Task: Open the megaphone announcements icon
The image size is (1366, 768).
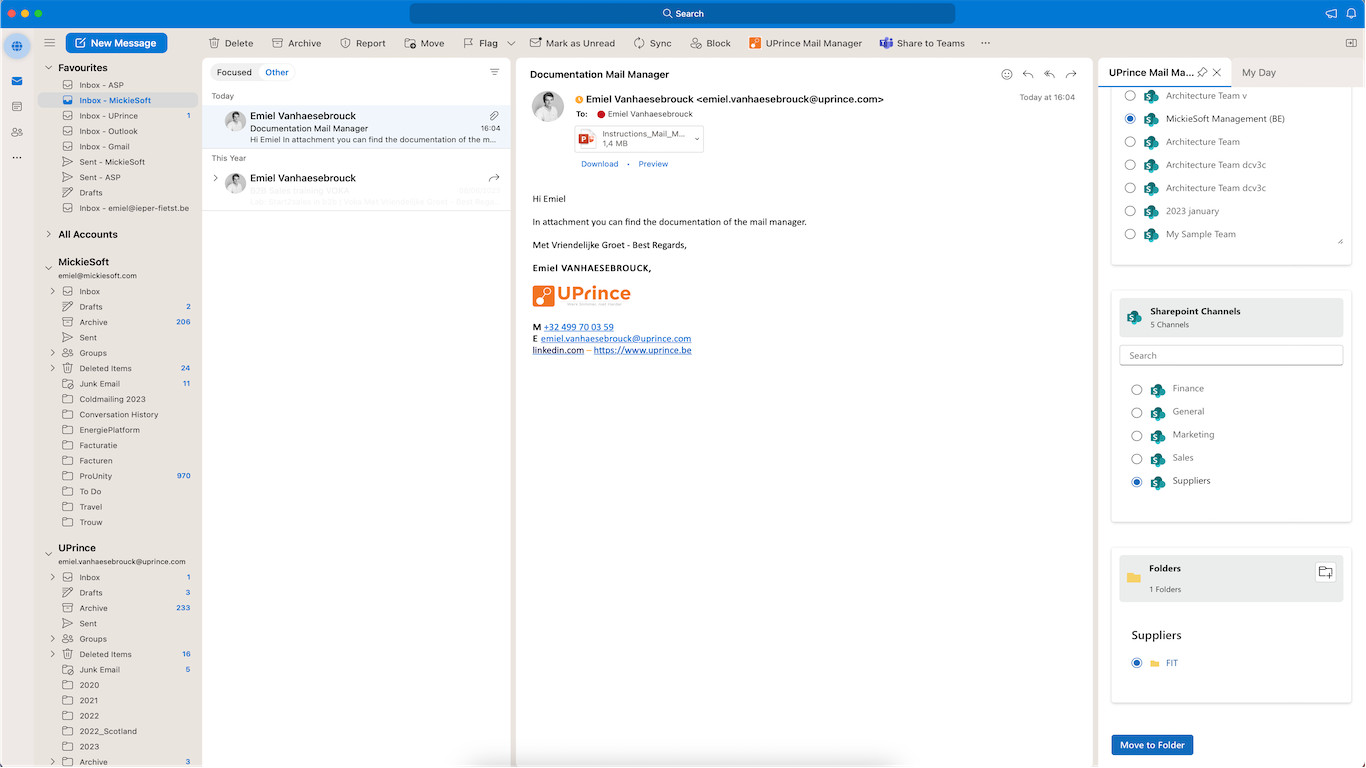Action: coord(1331,13)
